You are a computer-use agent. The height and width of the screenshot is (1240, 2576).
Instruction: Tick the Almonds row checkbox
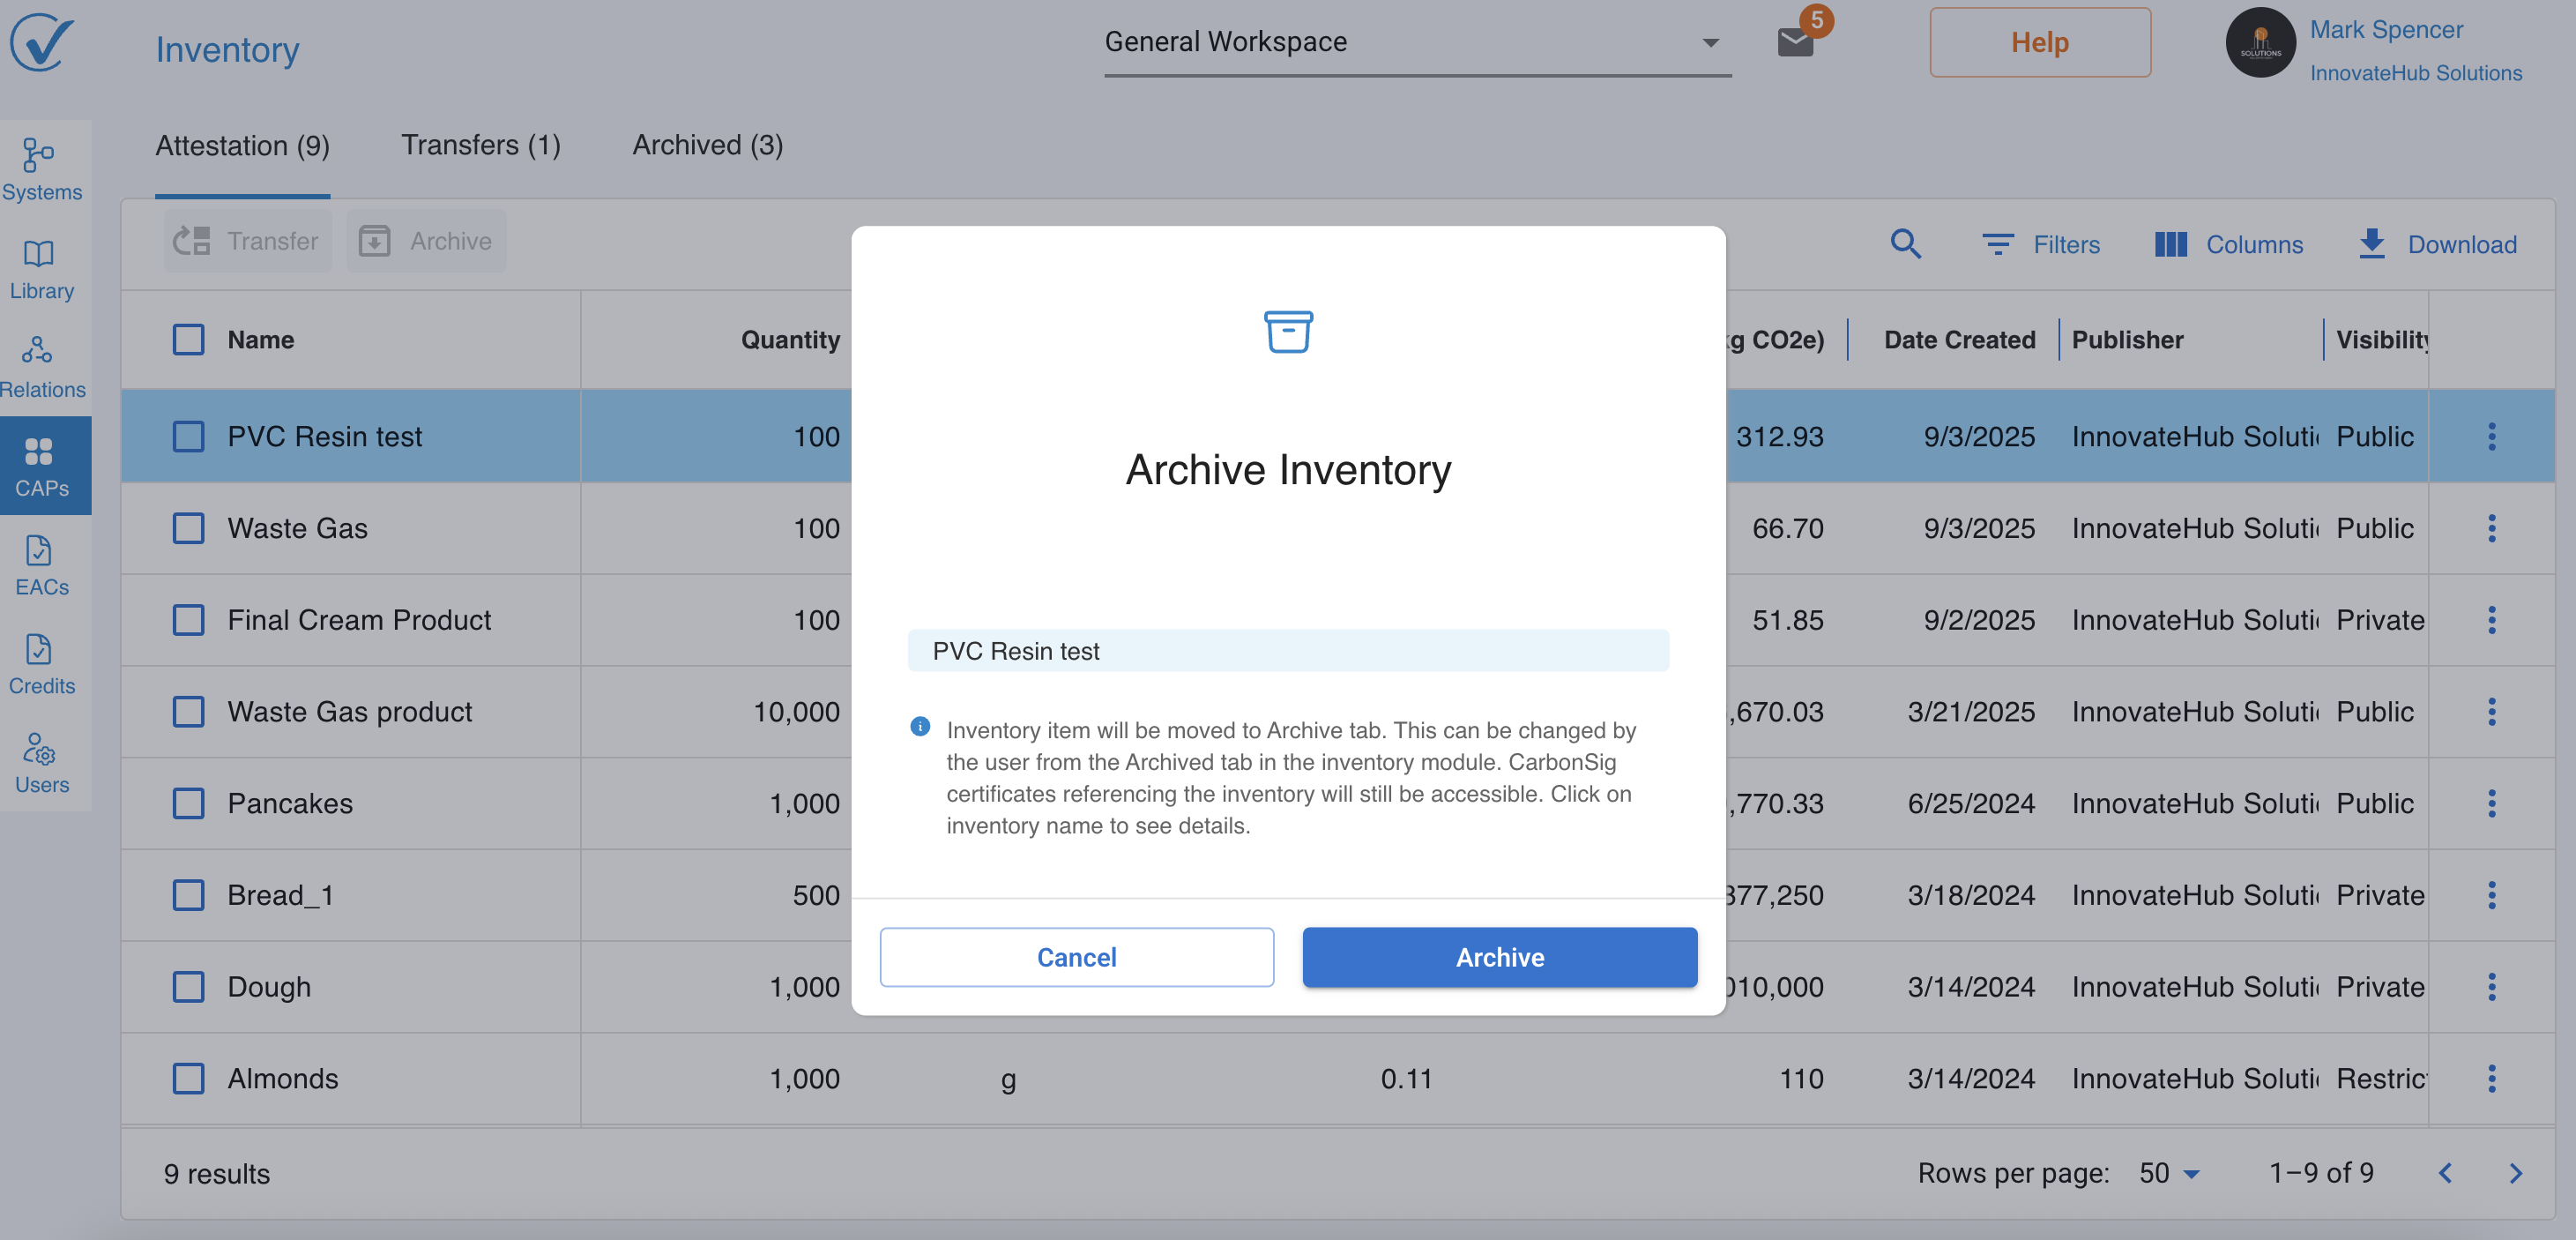188,1078
